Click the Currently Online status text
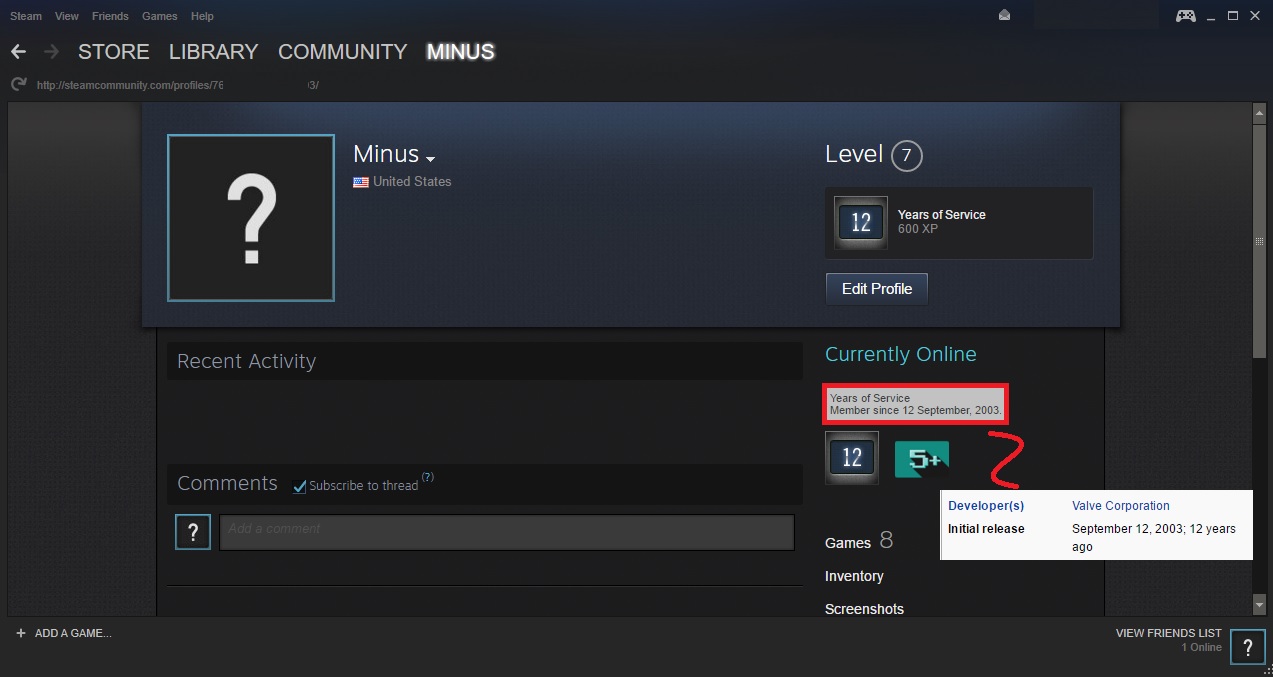This screenshot has width=1273, height=677. (900, 355)
